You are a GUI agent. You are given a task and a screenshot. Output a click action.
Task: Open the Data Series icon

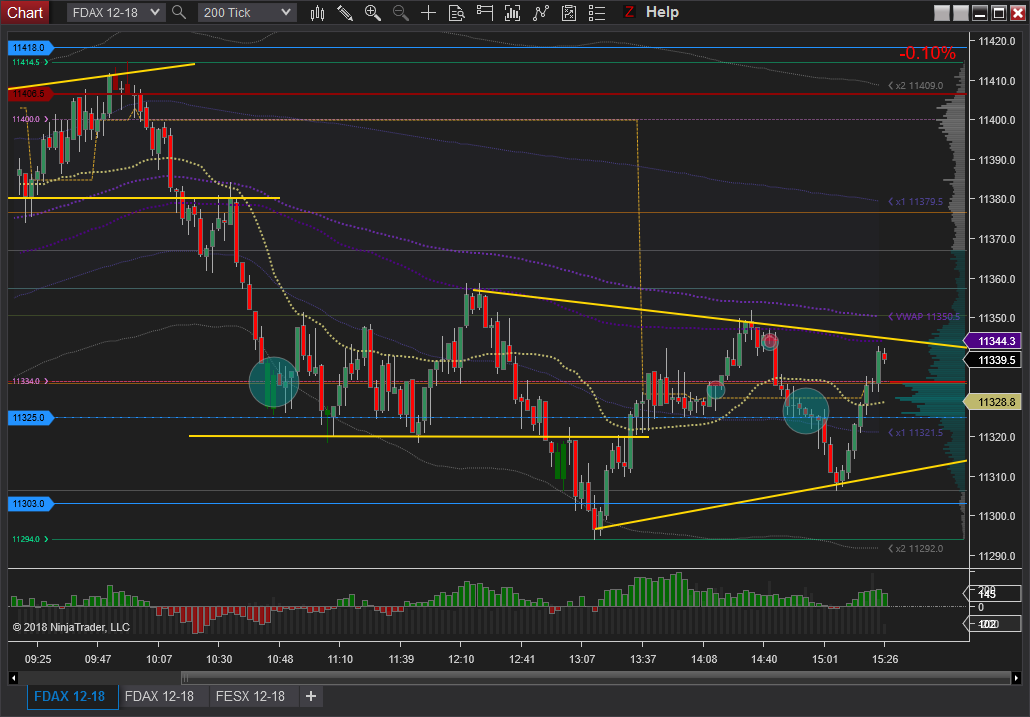[512, 12]
